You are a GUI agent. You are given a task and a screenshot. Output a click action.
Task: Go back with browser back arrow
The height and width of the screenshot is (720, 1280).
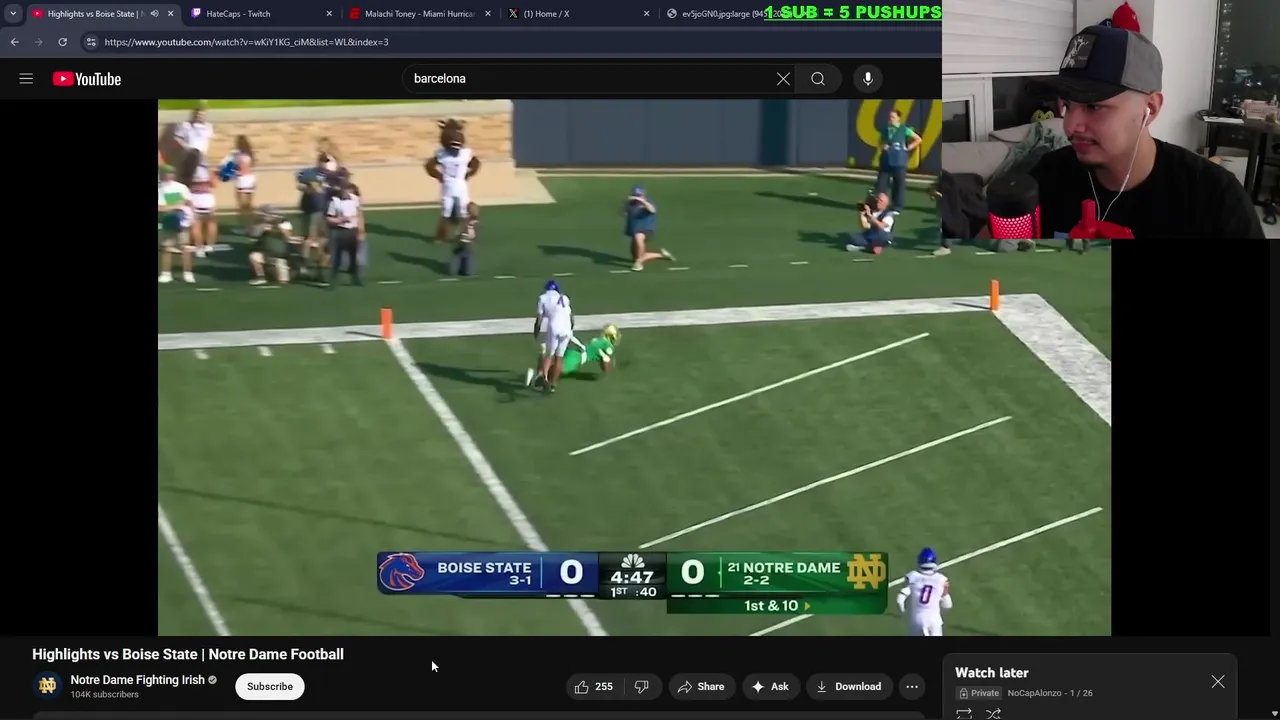(14, 42)
